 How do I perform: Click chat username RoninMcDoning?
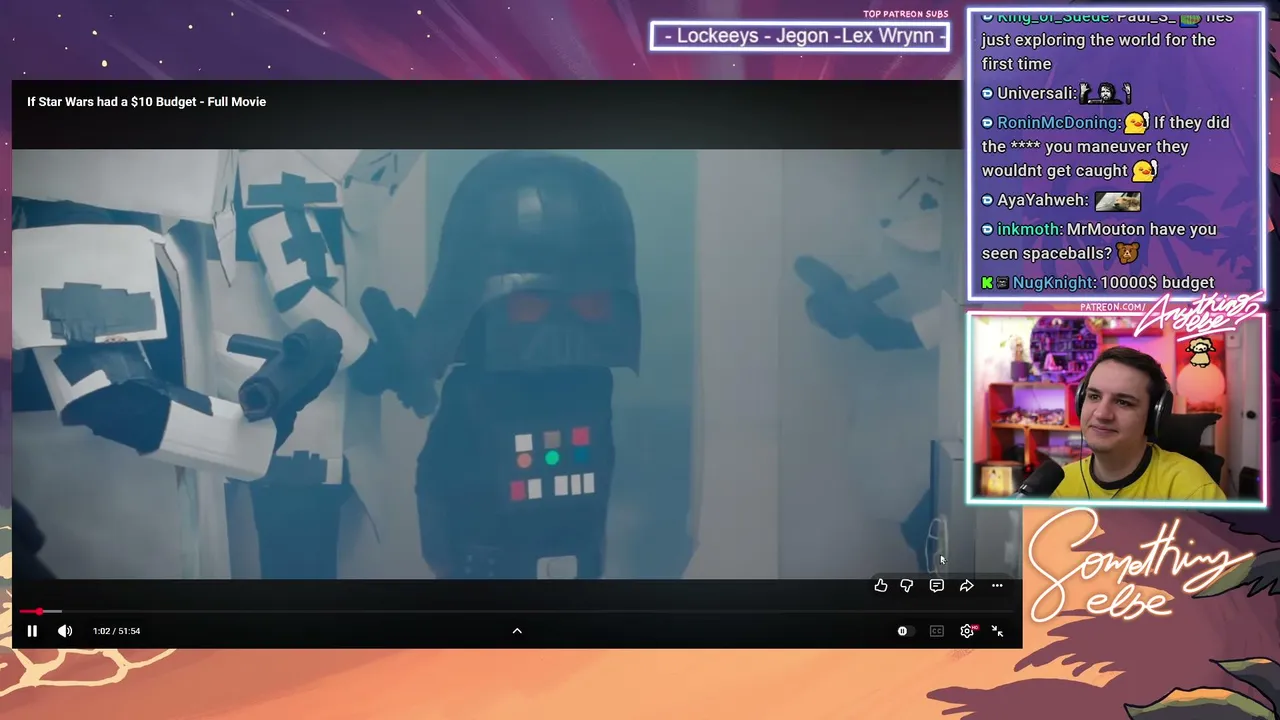(1057, 123)
